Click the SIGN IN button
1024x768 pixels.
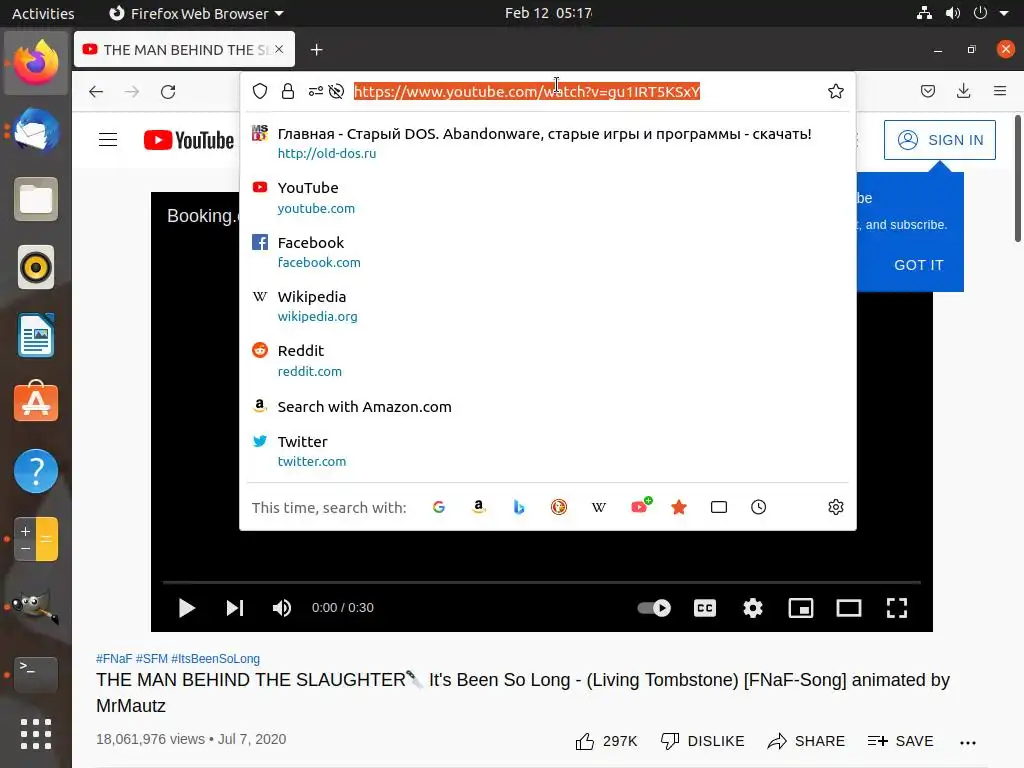tap(940, 140)
